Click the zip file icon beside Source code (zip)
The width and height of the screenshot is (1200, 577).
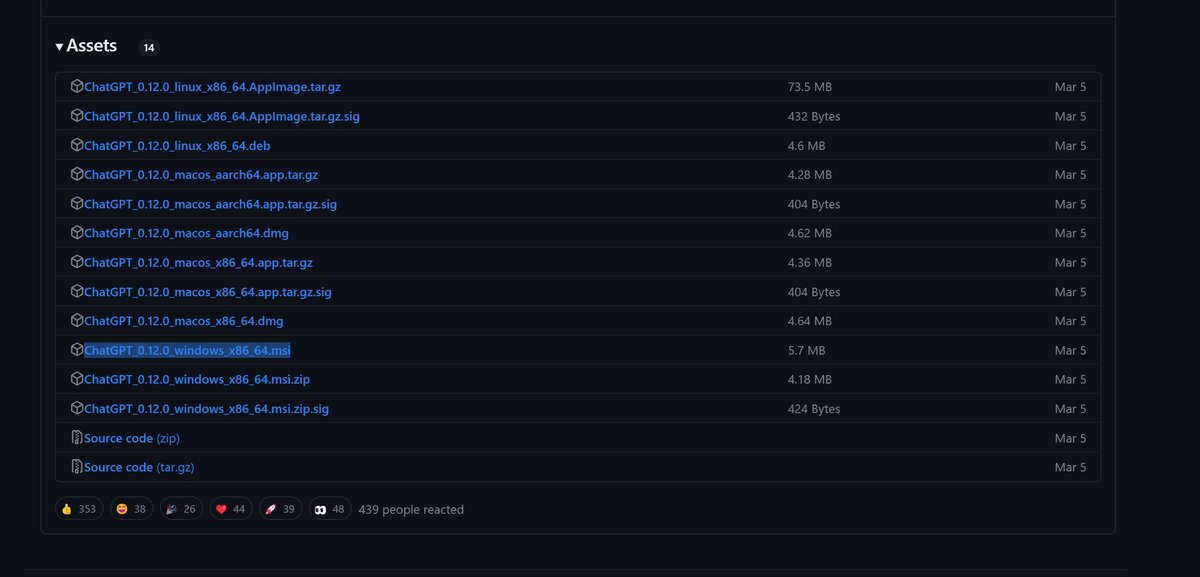click(77, 438)
